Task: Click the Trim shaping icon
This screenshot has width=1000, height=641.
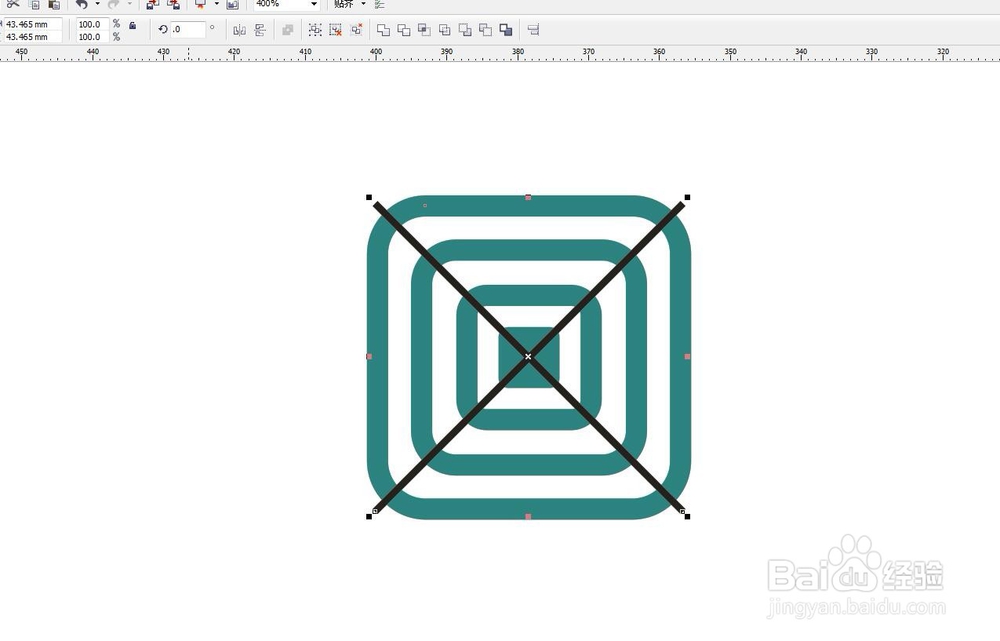Action: [404, 30]
